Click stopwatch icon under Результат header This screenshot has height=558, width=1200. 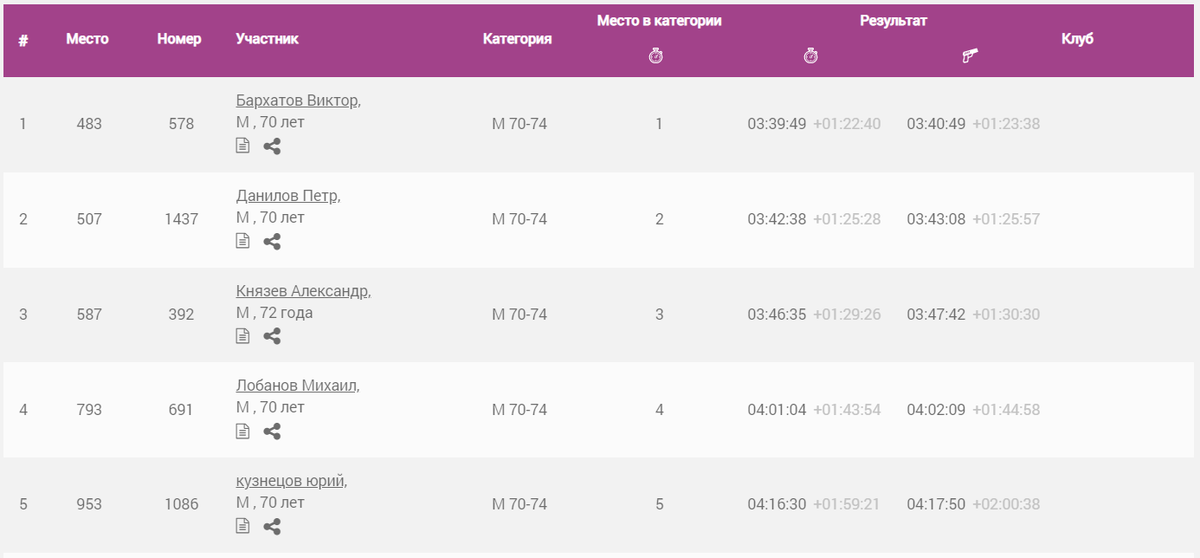[x=811, y=57]
